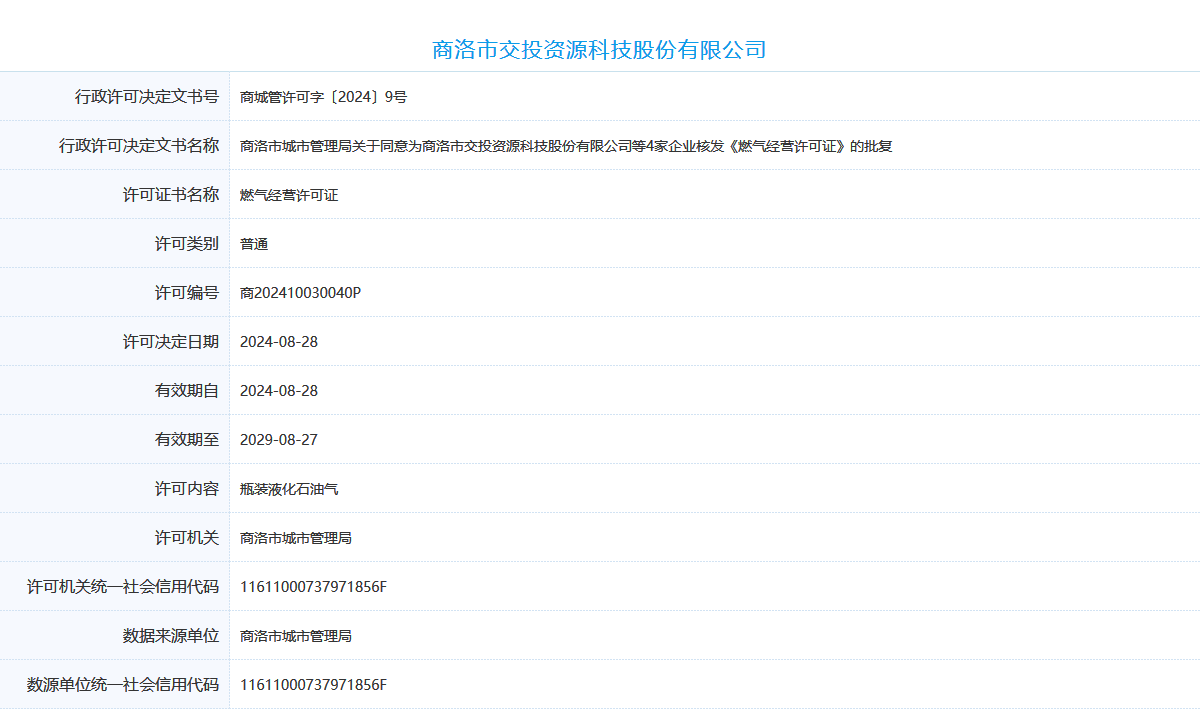Viewport: 1202px width, 713px height.
Task: Select the label 行政许可决定文书号
Action: point(147,97)
